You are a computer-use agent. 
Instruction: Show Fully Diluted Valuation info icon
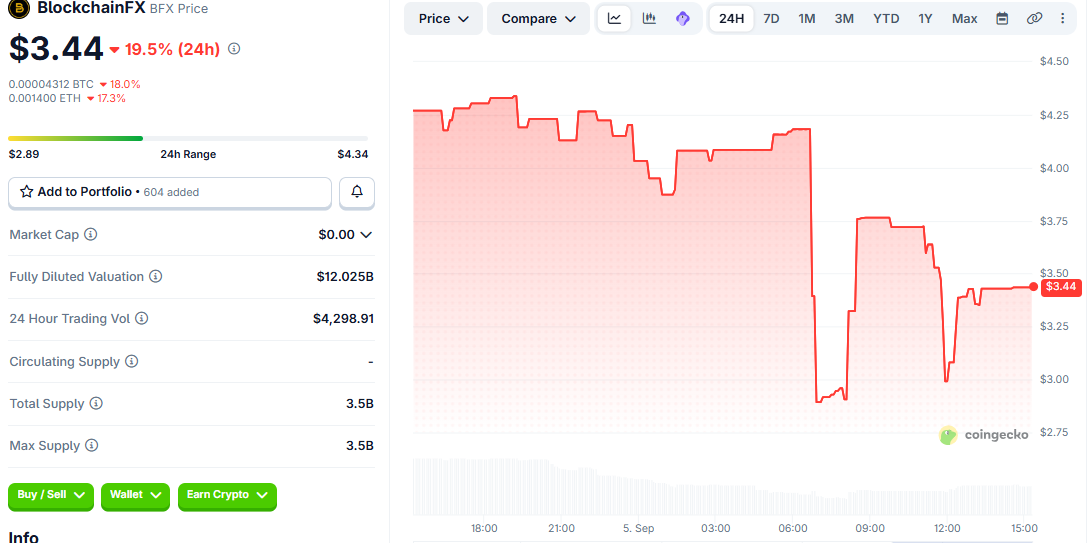(156, 277)
